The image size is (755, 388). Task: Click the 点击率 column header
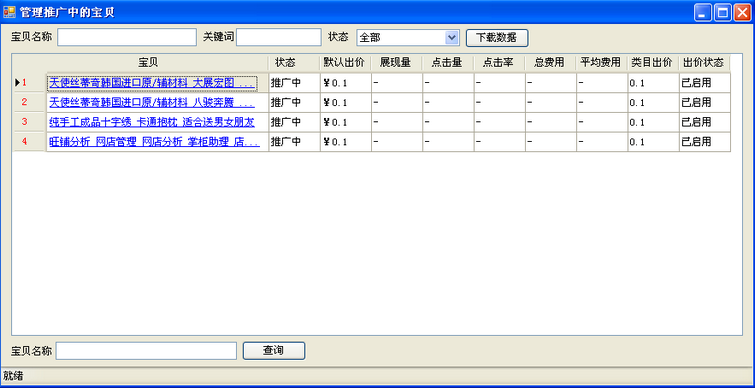point(499,63)
